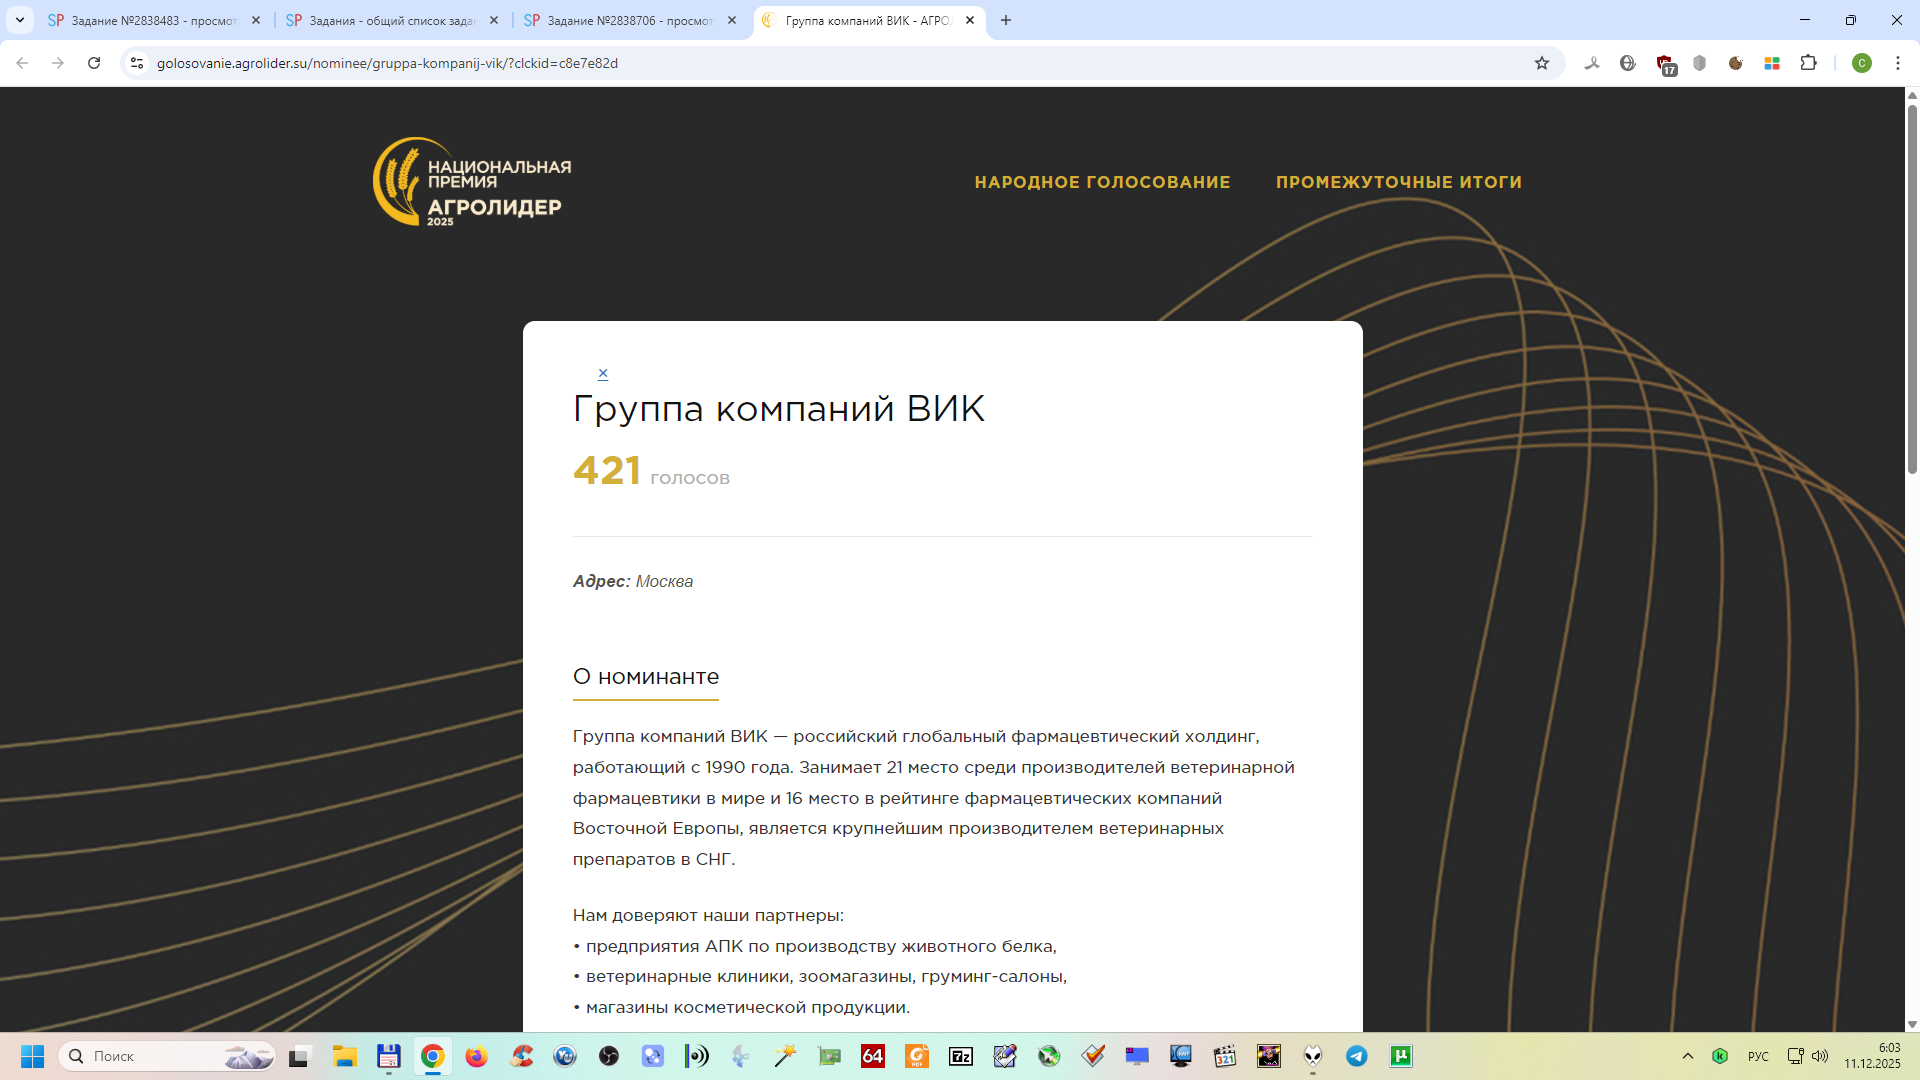
Task: Close the nominee card with the X
Action: [603, 373]
